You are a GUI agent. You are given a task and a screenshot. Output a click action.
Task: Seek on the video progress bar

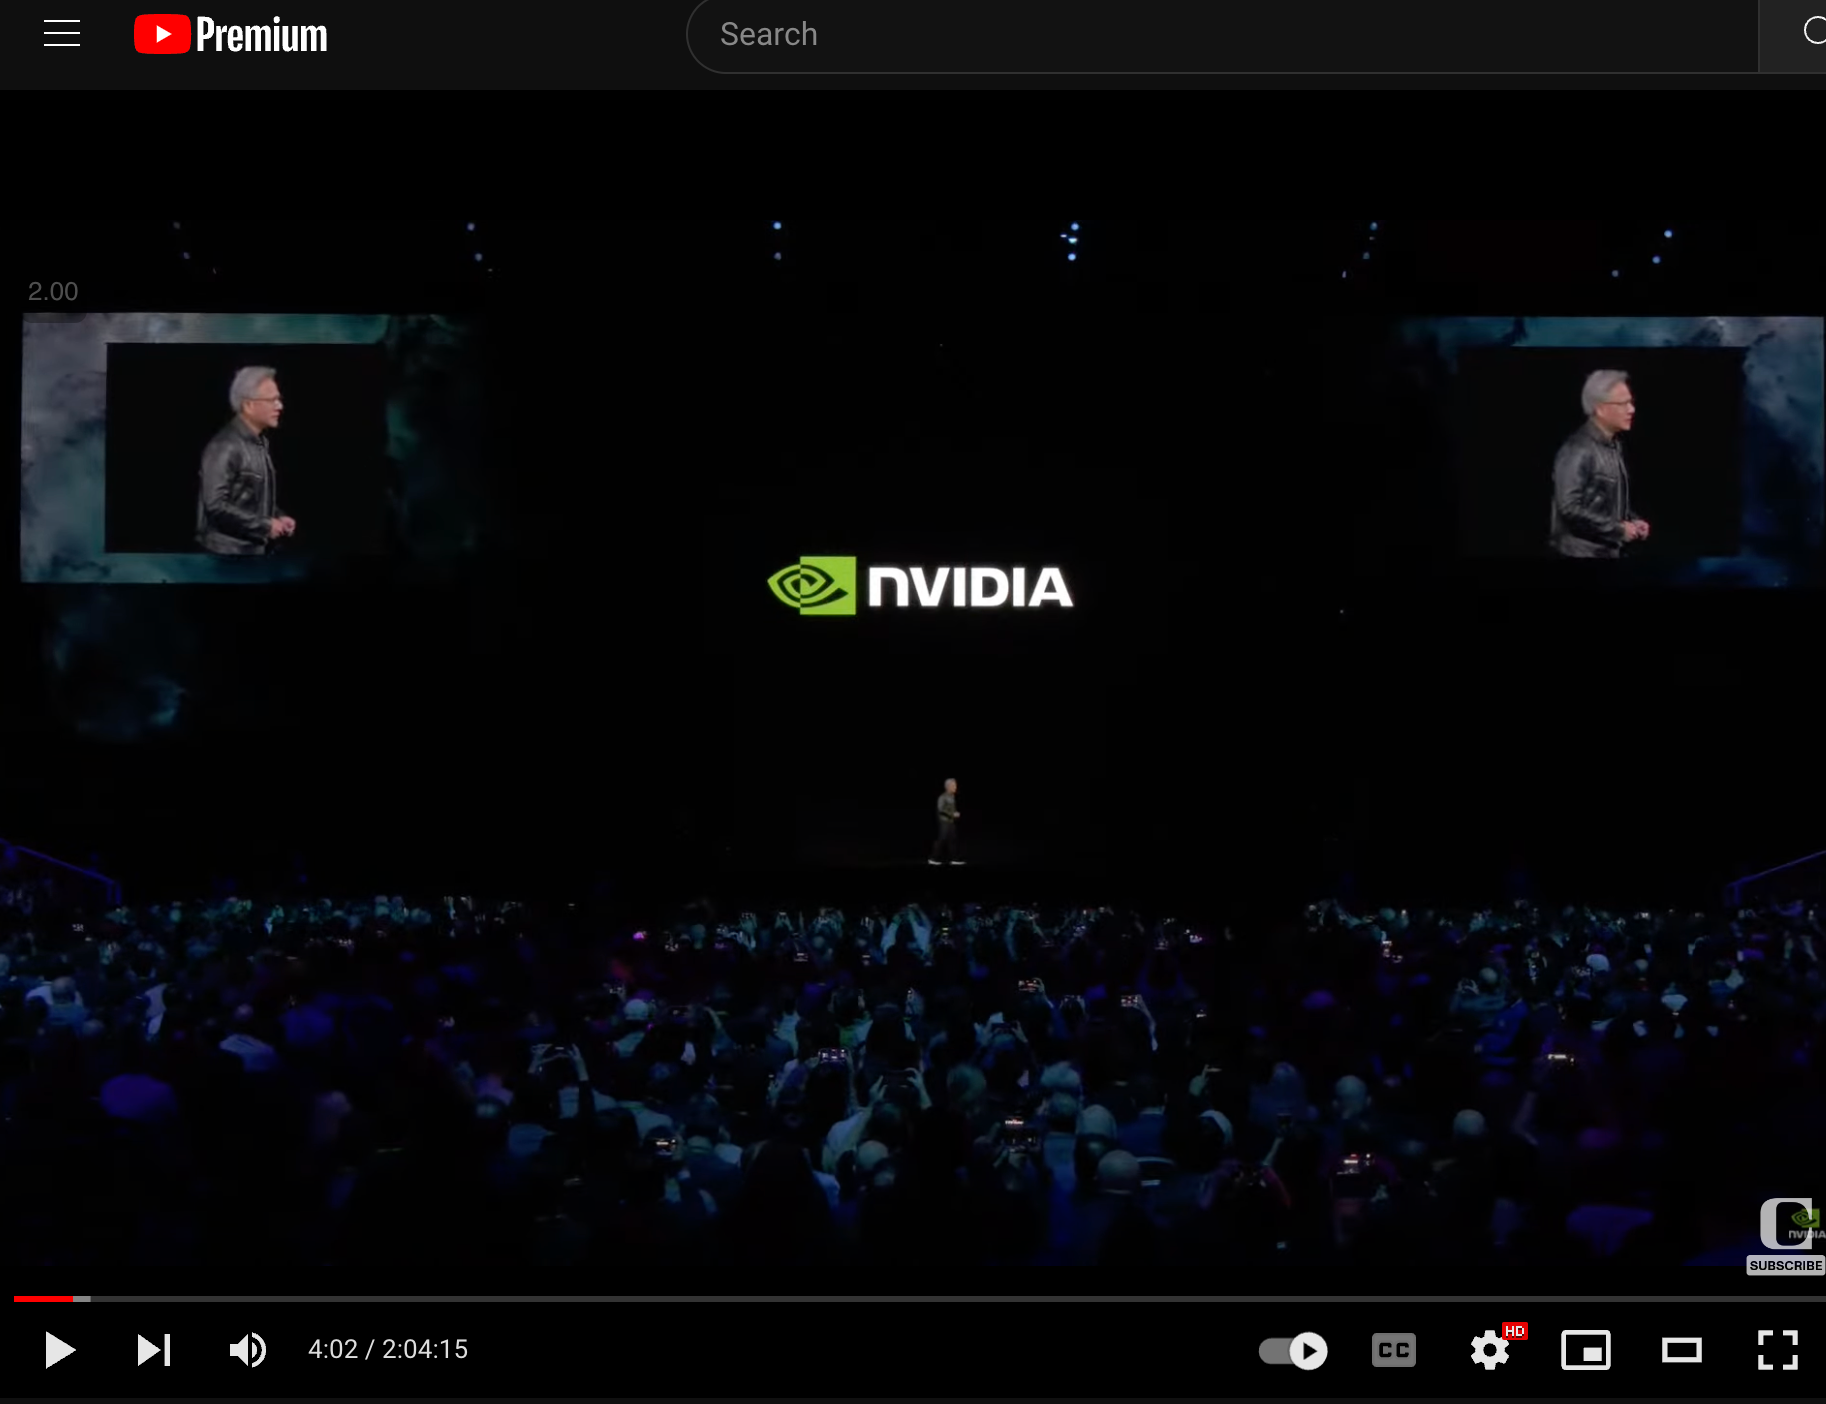point(920,1298)
